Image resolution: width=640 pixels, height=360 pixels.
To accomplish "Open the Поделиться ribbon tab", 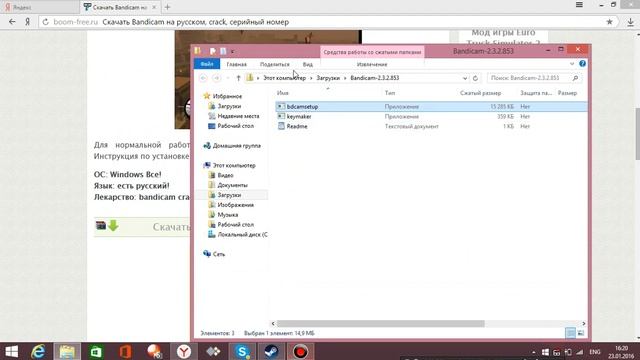I will [274, 64].
